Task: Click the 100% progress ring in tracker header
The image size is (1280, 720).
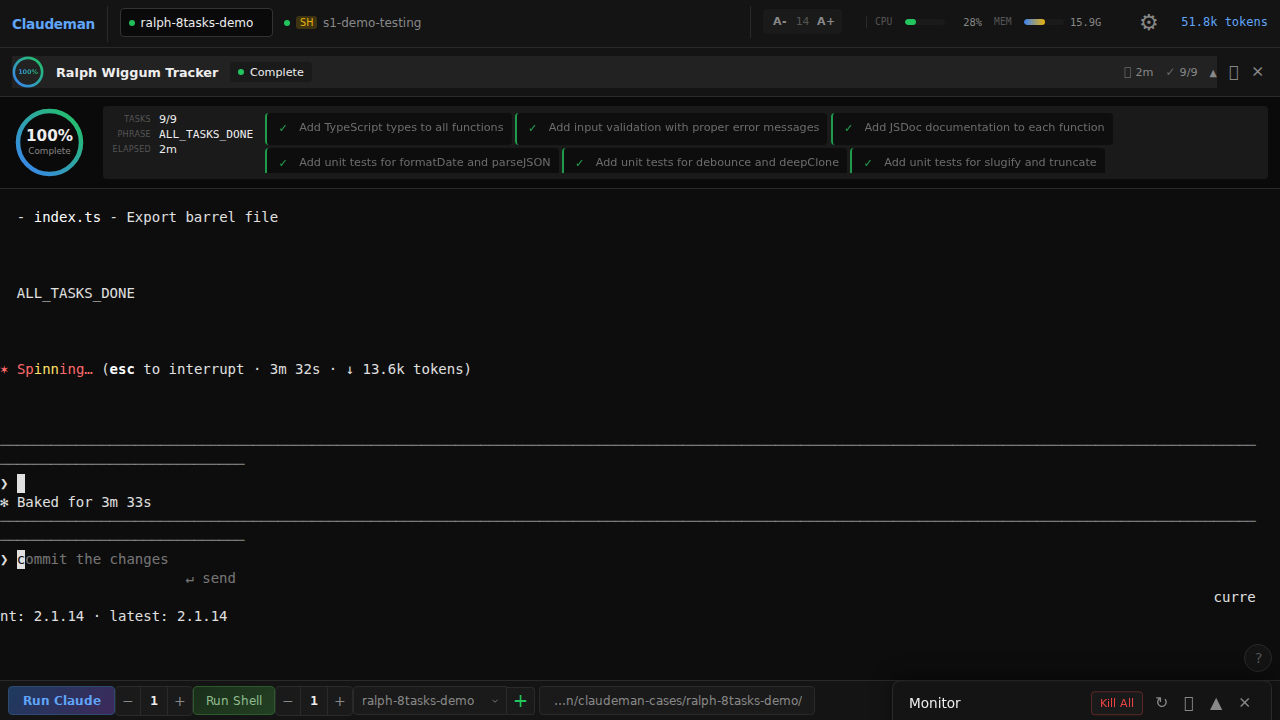Action: (28, 72)
